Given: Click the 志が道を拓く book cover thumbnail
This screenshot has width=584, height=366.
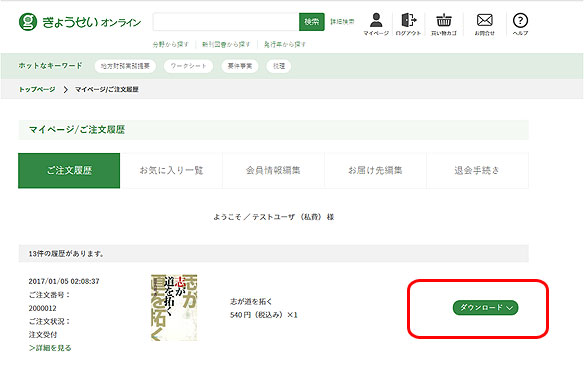Looking at the screenshot, I should pyautogui.click(x=174, y=308).
